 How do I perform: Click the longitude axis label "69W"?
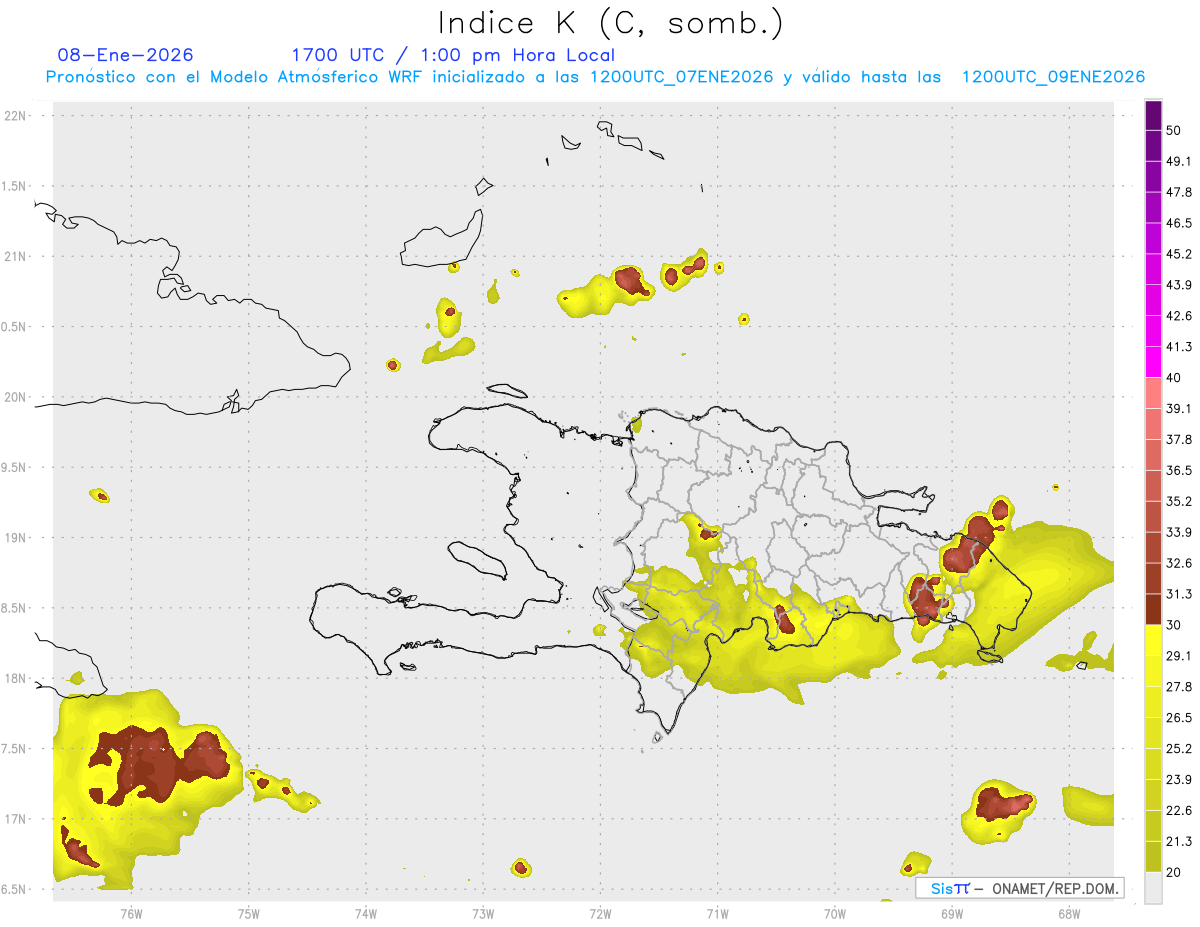coord(952,913)
